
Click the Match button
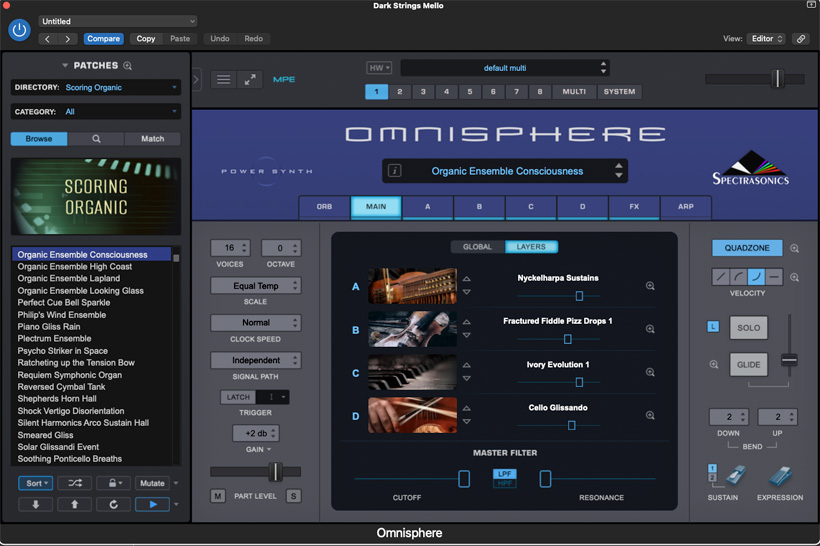tap(152, 139)
